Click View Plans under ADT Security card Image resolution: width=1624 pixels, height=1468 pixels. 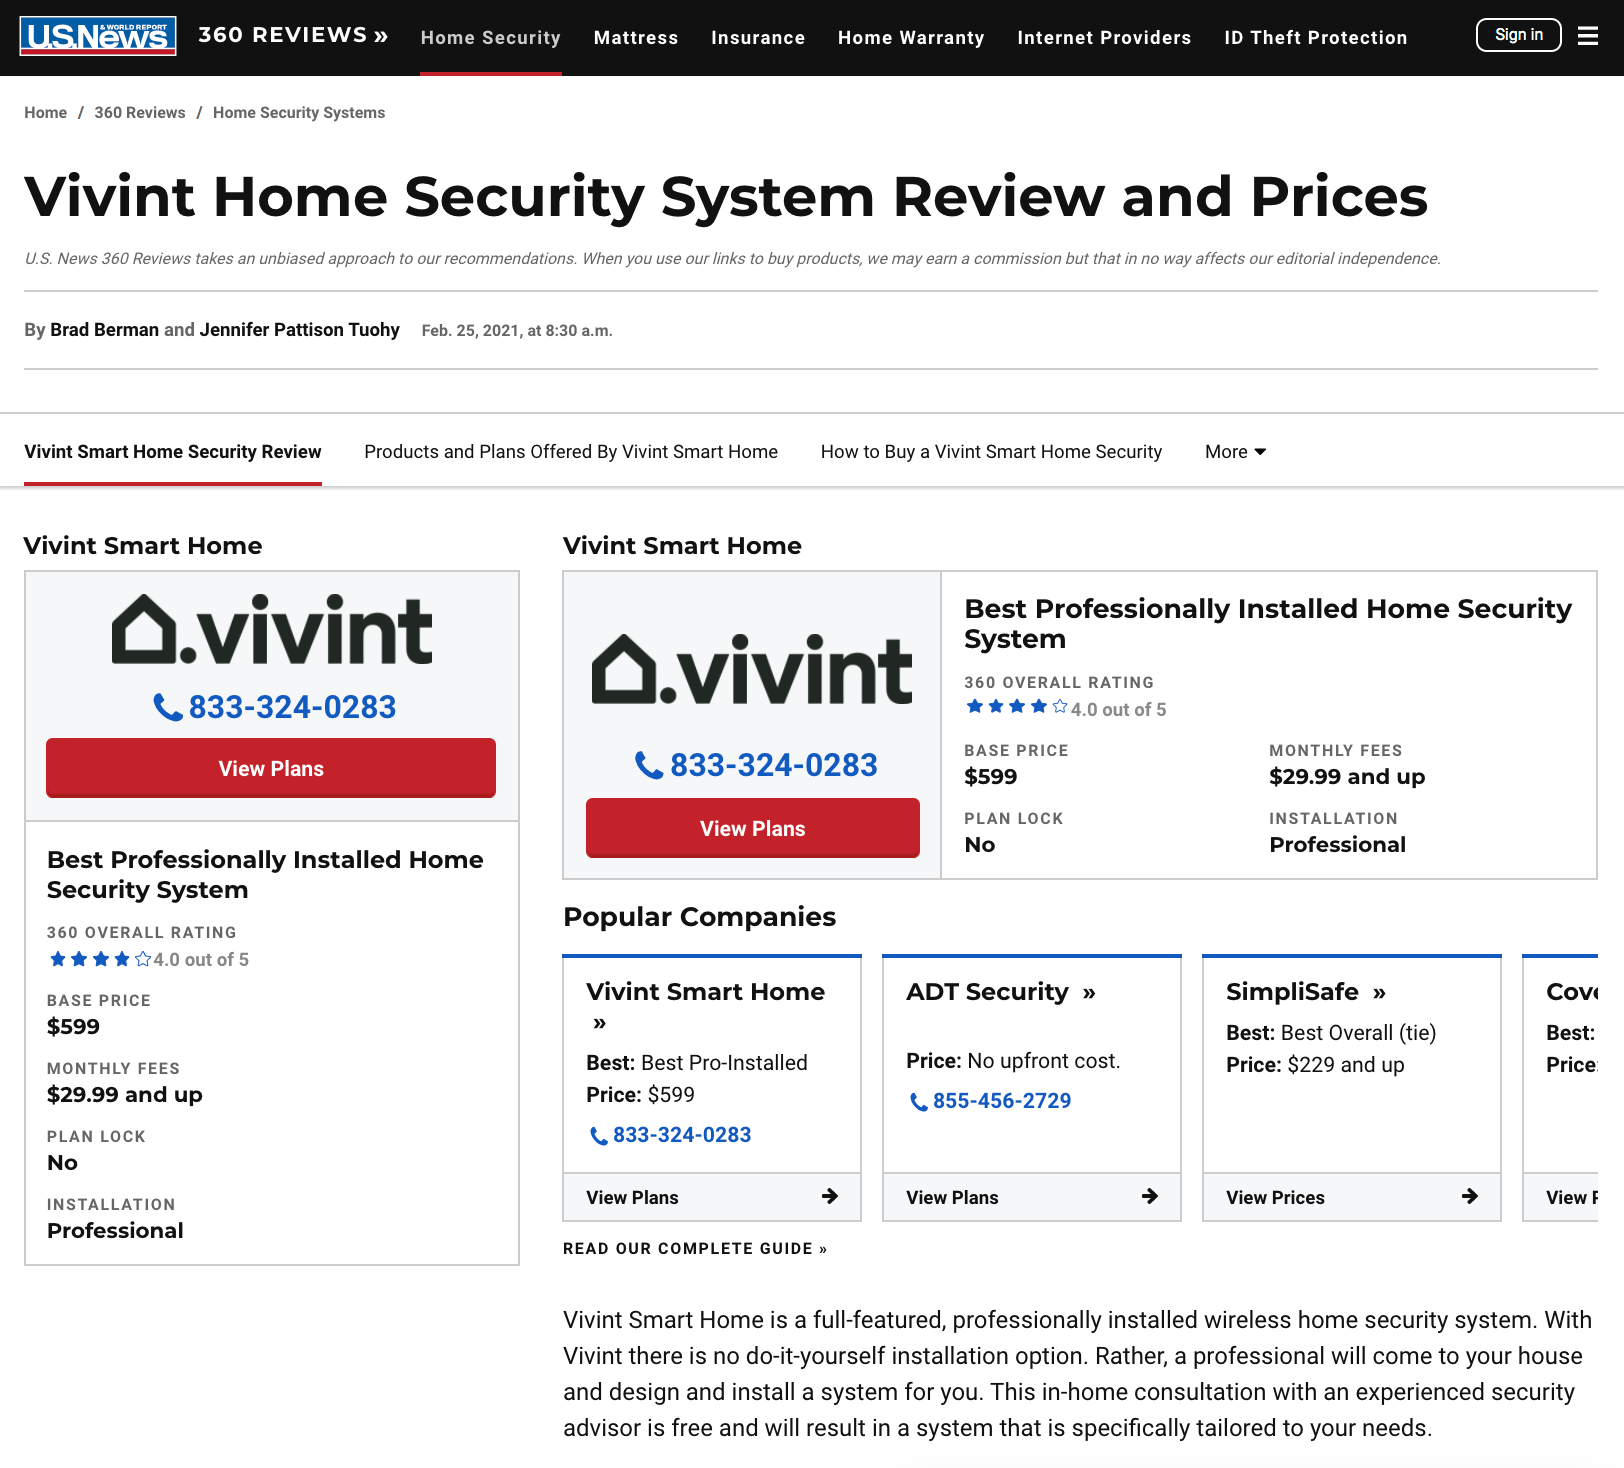coord(1032,1197)
